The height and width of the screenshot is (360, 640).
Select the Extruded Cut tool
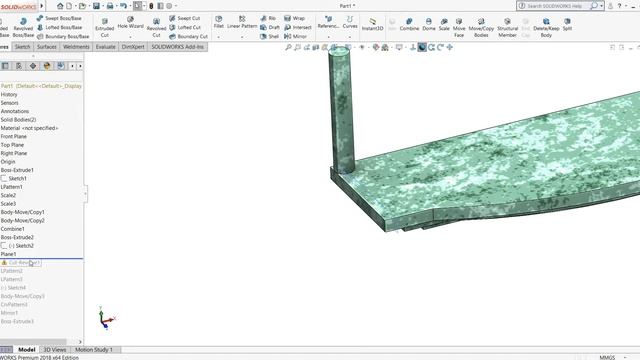click(x=104, y=28)
